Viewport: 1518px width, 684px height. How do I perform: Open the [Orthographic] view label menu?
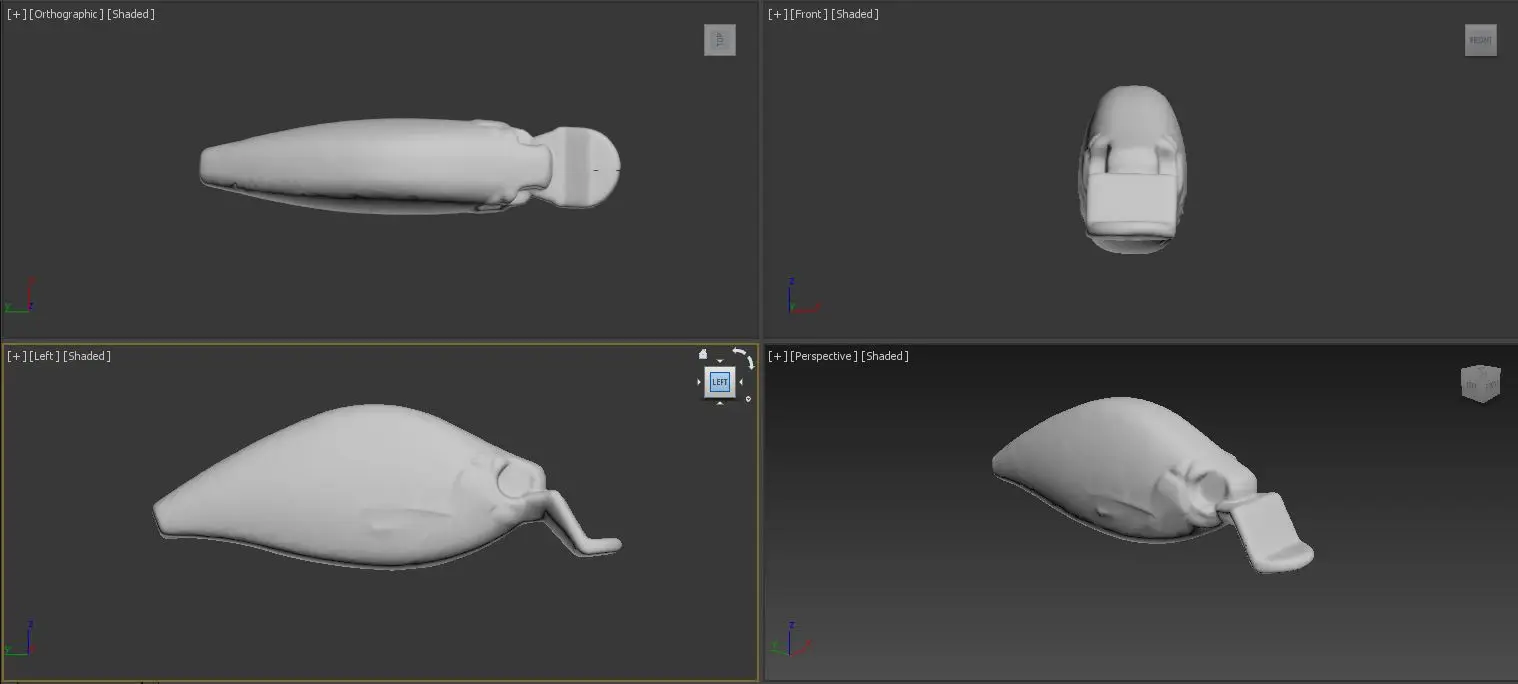tap(66, 14)
